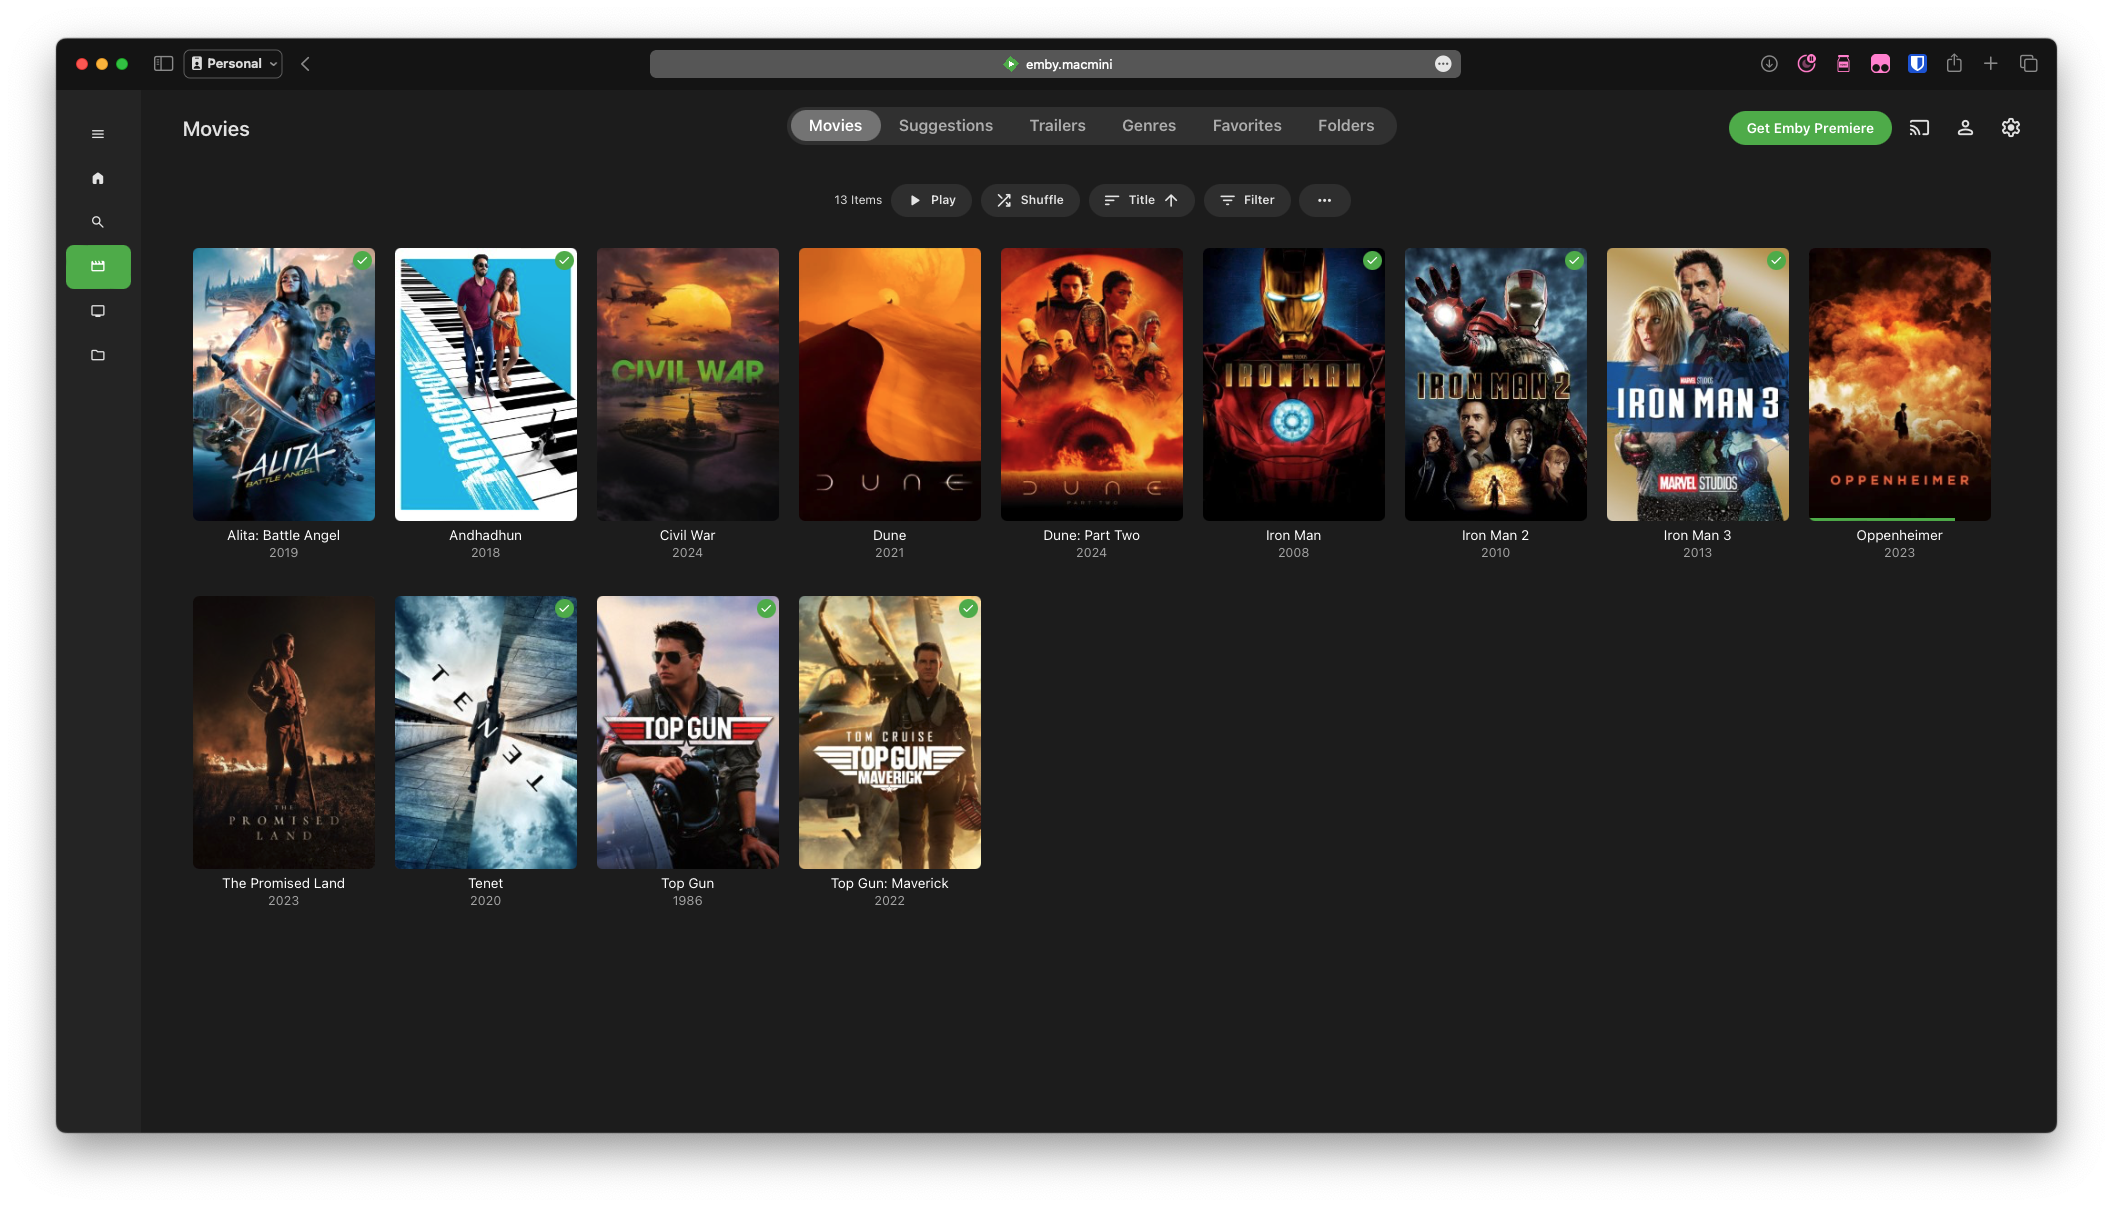Select the TV shows library sidebar icon

pos(98,311)
